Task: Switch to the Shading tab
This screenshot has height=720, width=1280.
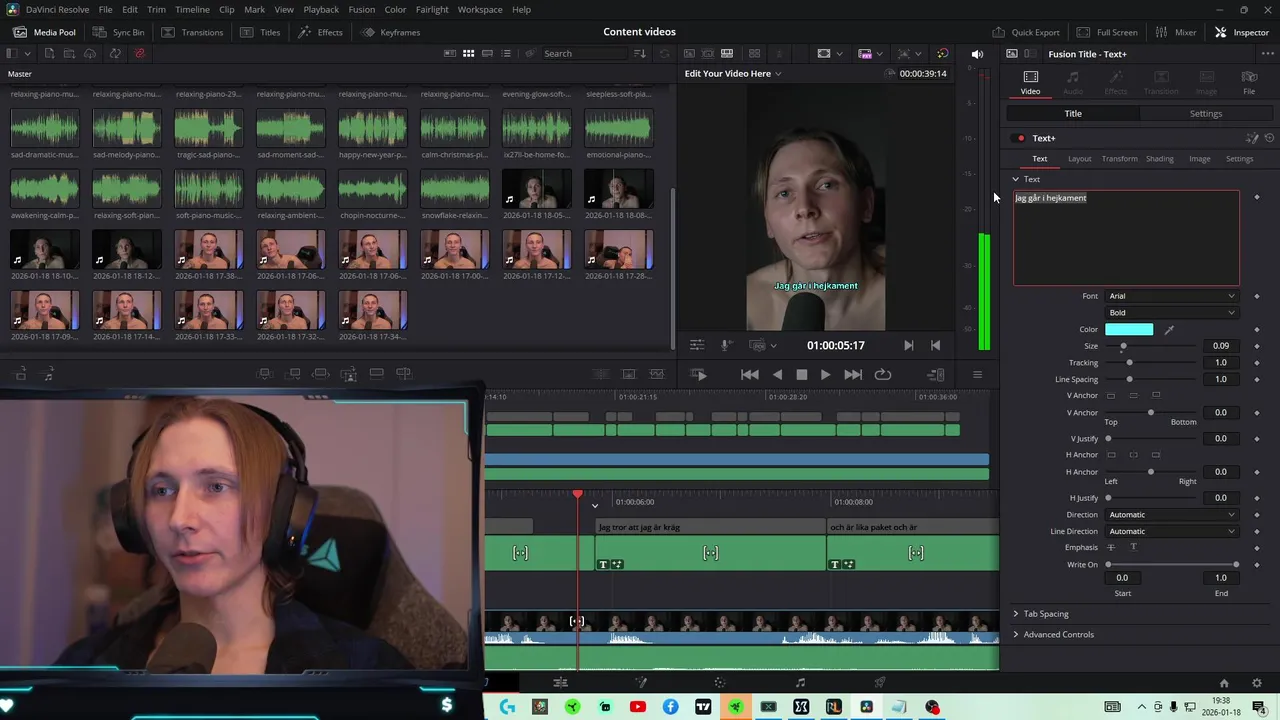Action: click(x=1159, y=158)
